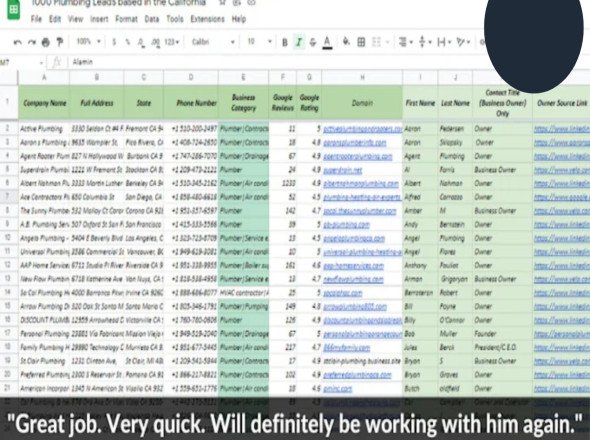Expand the font size 10 dropdown
The height and width of the screenshot is (440, 590).
(x=260, y=41)
